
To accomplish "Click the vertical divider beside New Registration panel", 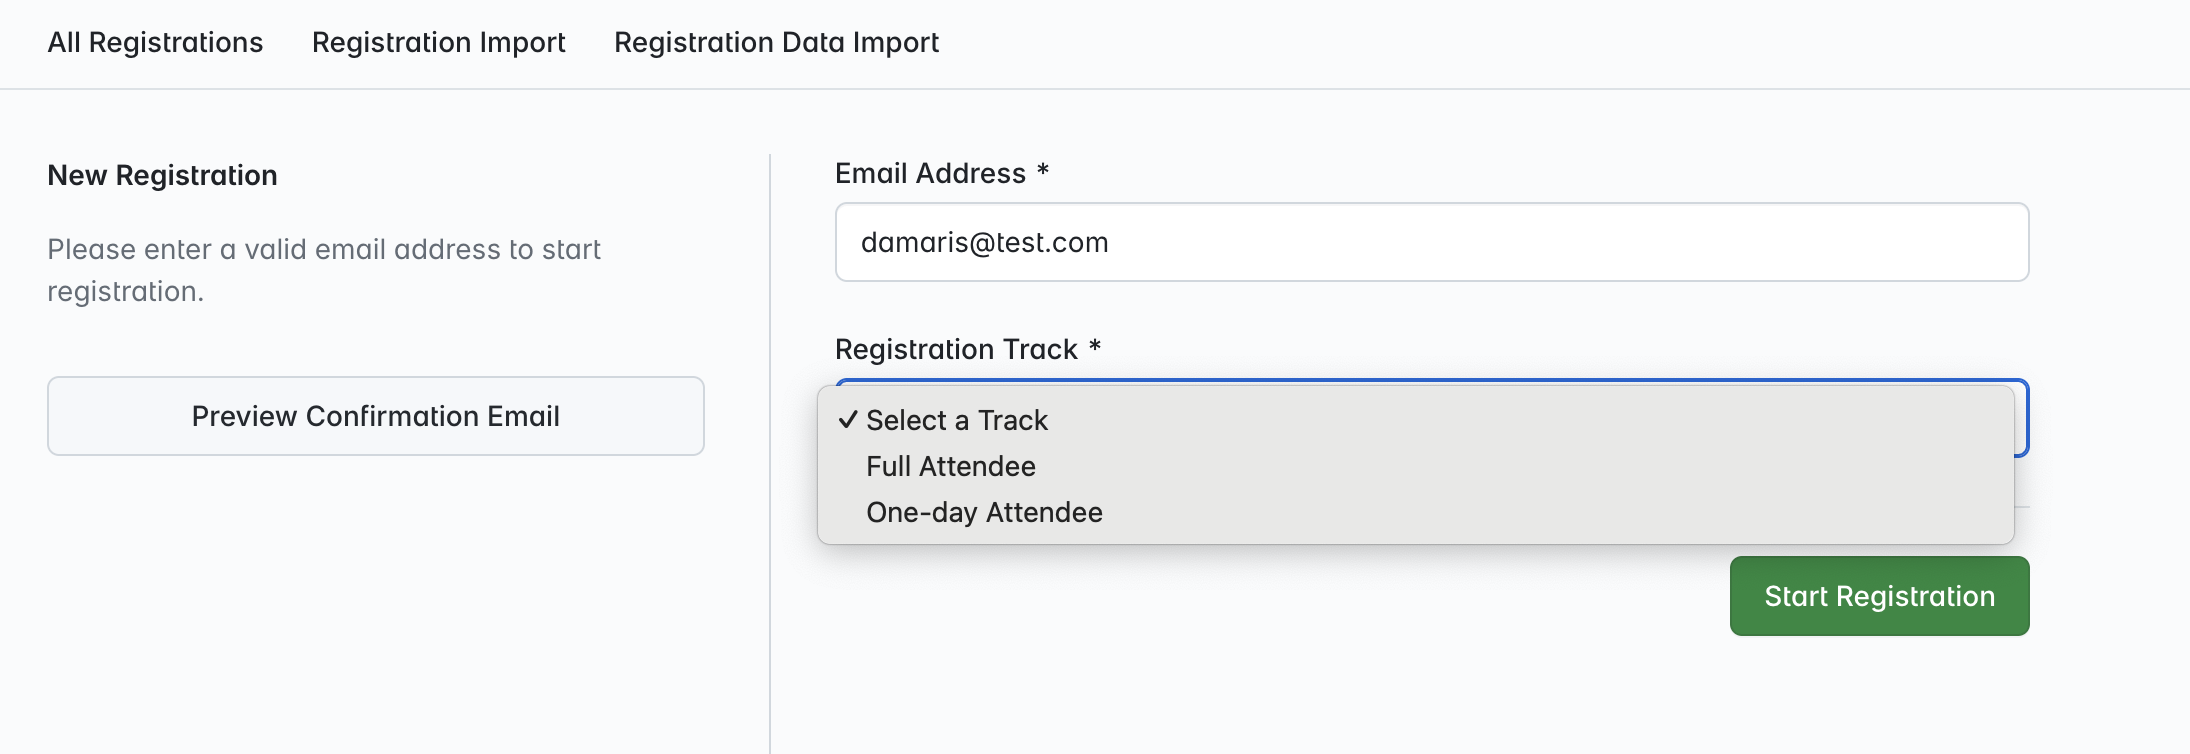I will click(x=770, y=450).
